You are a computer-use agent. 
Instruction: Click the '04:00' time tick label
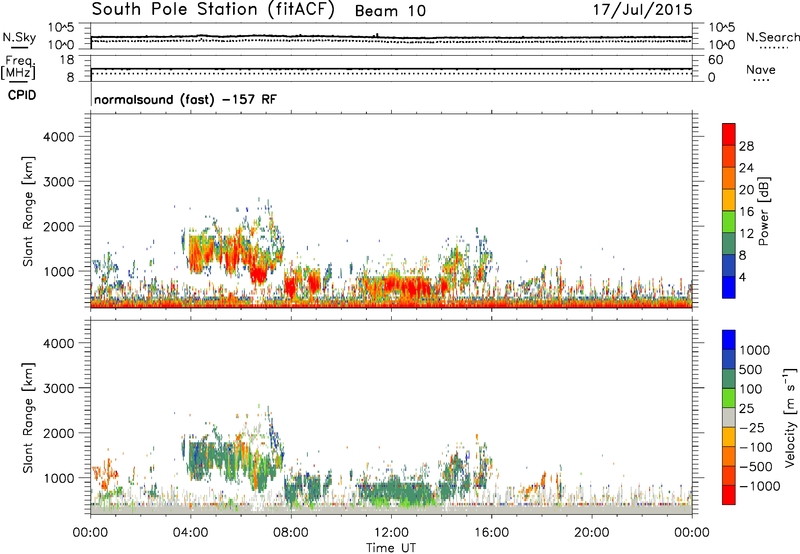pos(190,533)
